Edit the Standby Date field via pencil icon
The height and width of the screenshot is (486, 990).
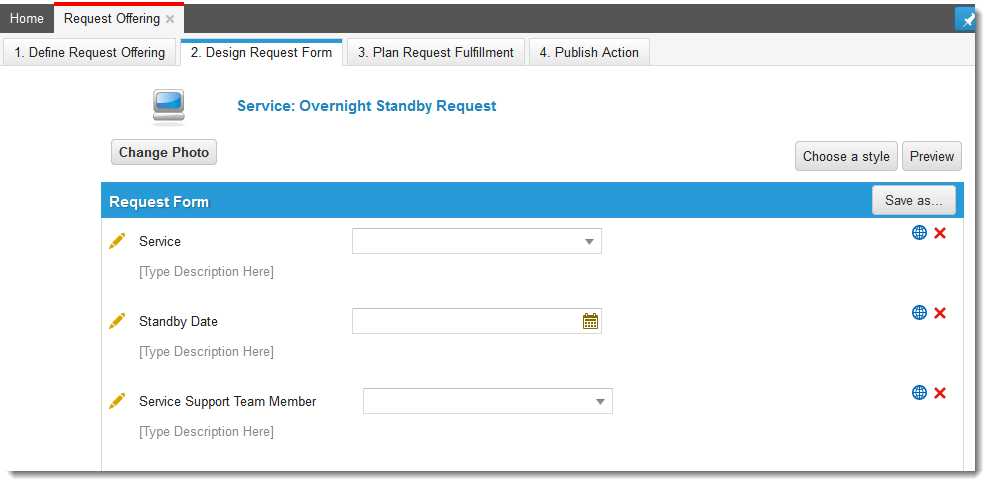coord(117,321)
